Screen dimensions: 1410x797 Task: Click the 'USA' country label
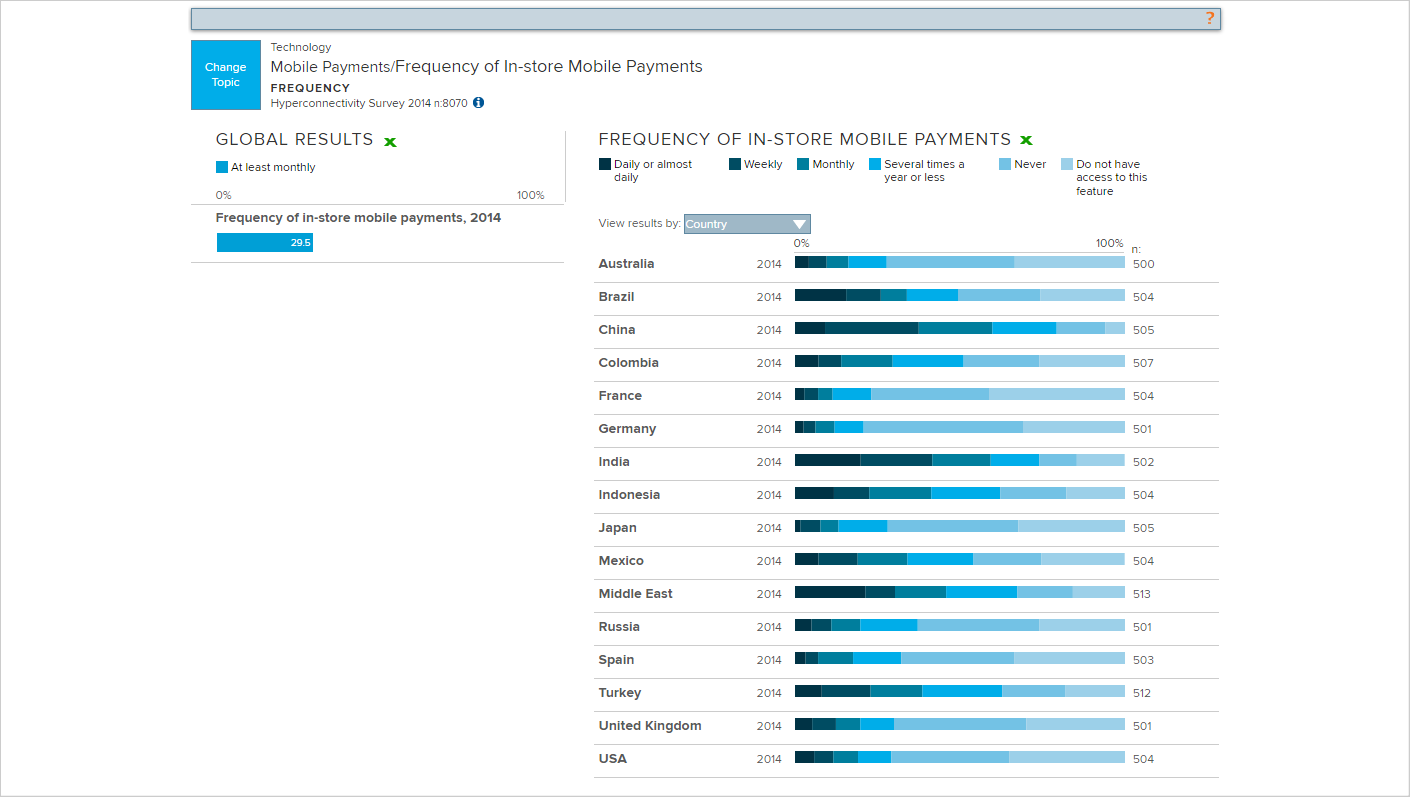[611, 758]
